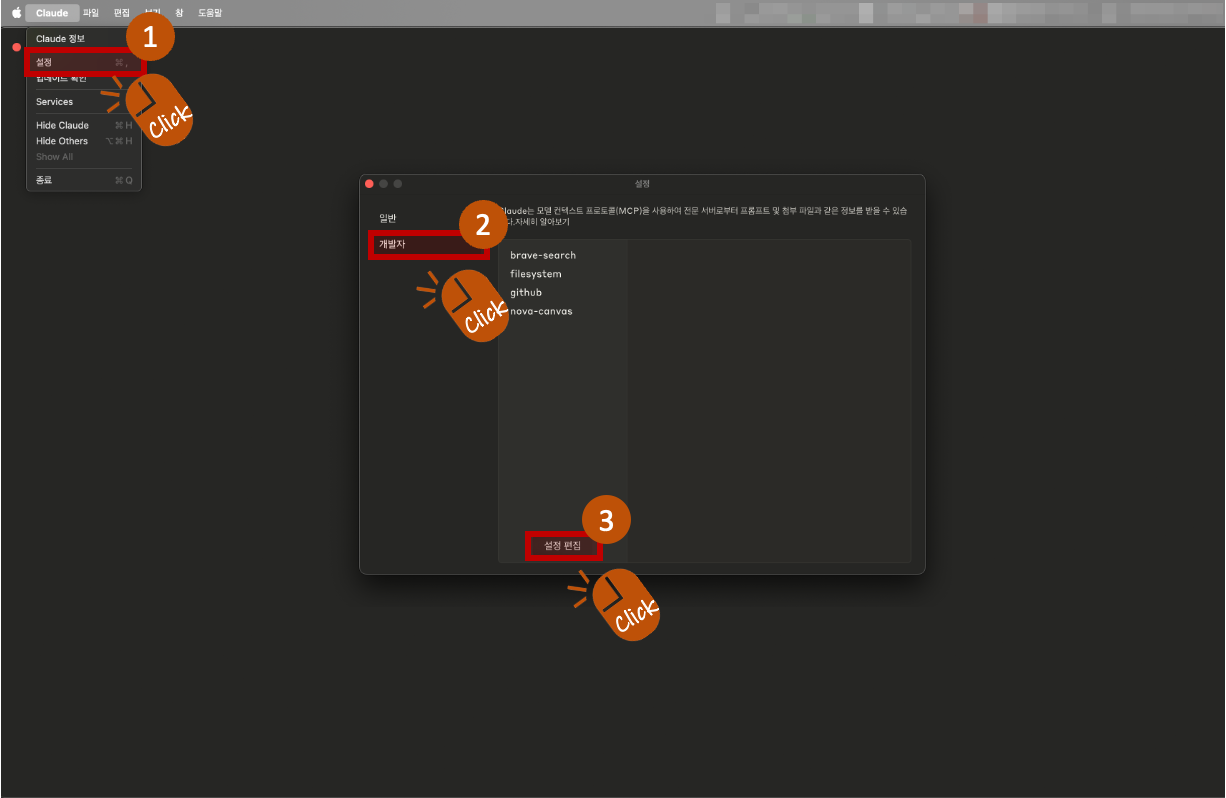Choose Hide Claude menu item
This screenshot has width=1226, height=798.
click(x=84, y=125)
